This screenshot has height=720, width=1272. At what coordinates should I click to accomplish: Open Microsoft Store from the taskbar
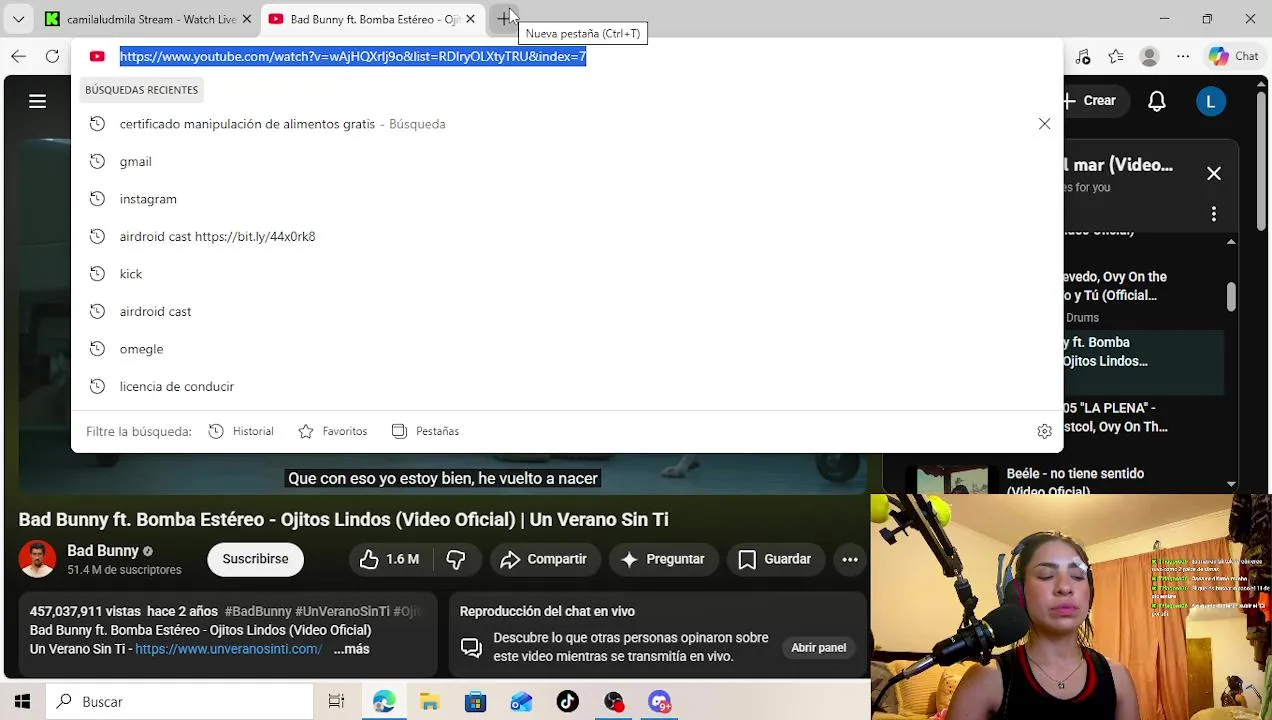(476, 702)
